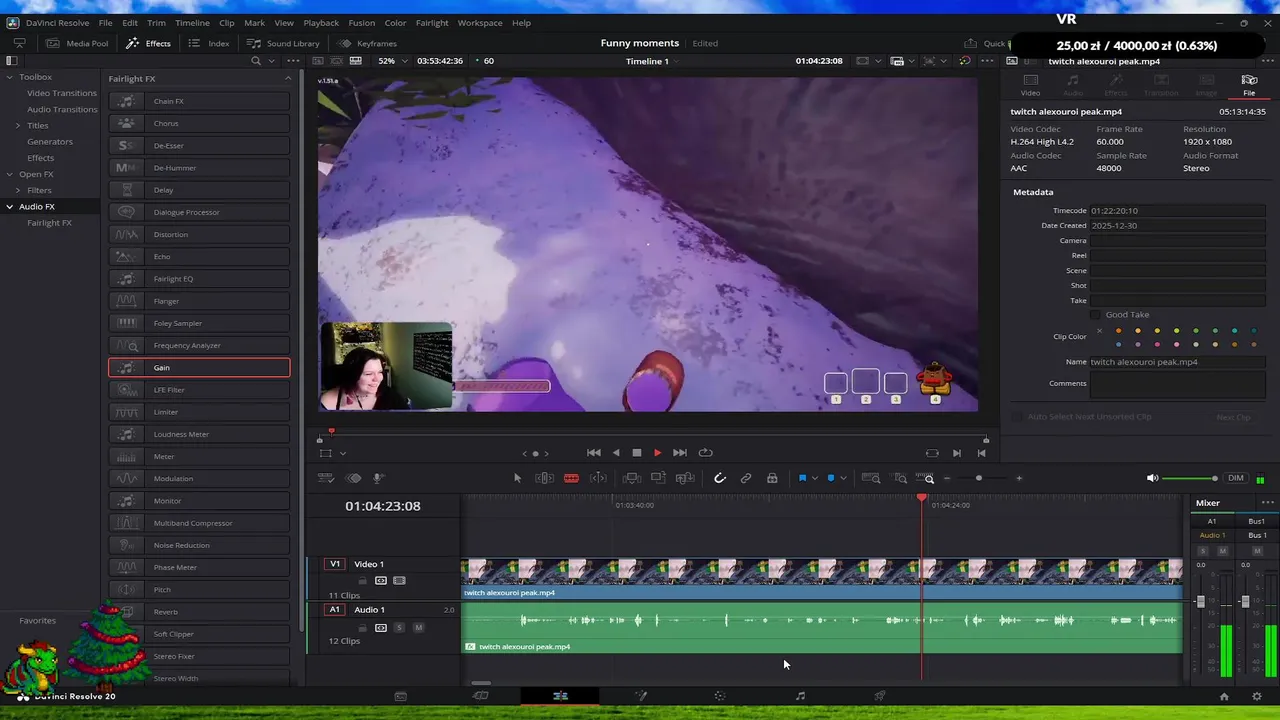Click the Insert Clip icon
This screenshot has height=720, width=1280.
(x=632, y=478)
